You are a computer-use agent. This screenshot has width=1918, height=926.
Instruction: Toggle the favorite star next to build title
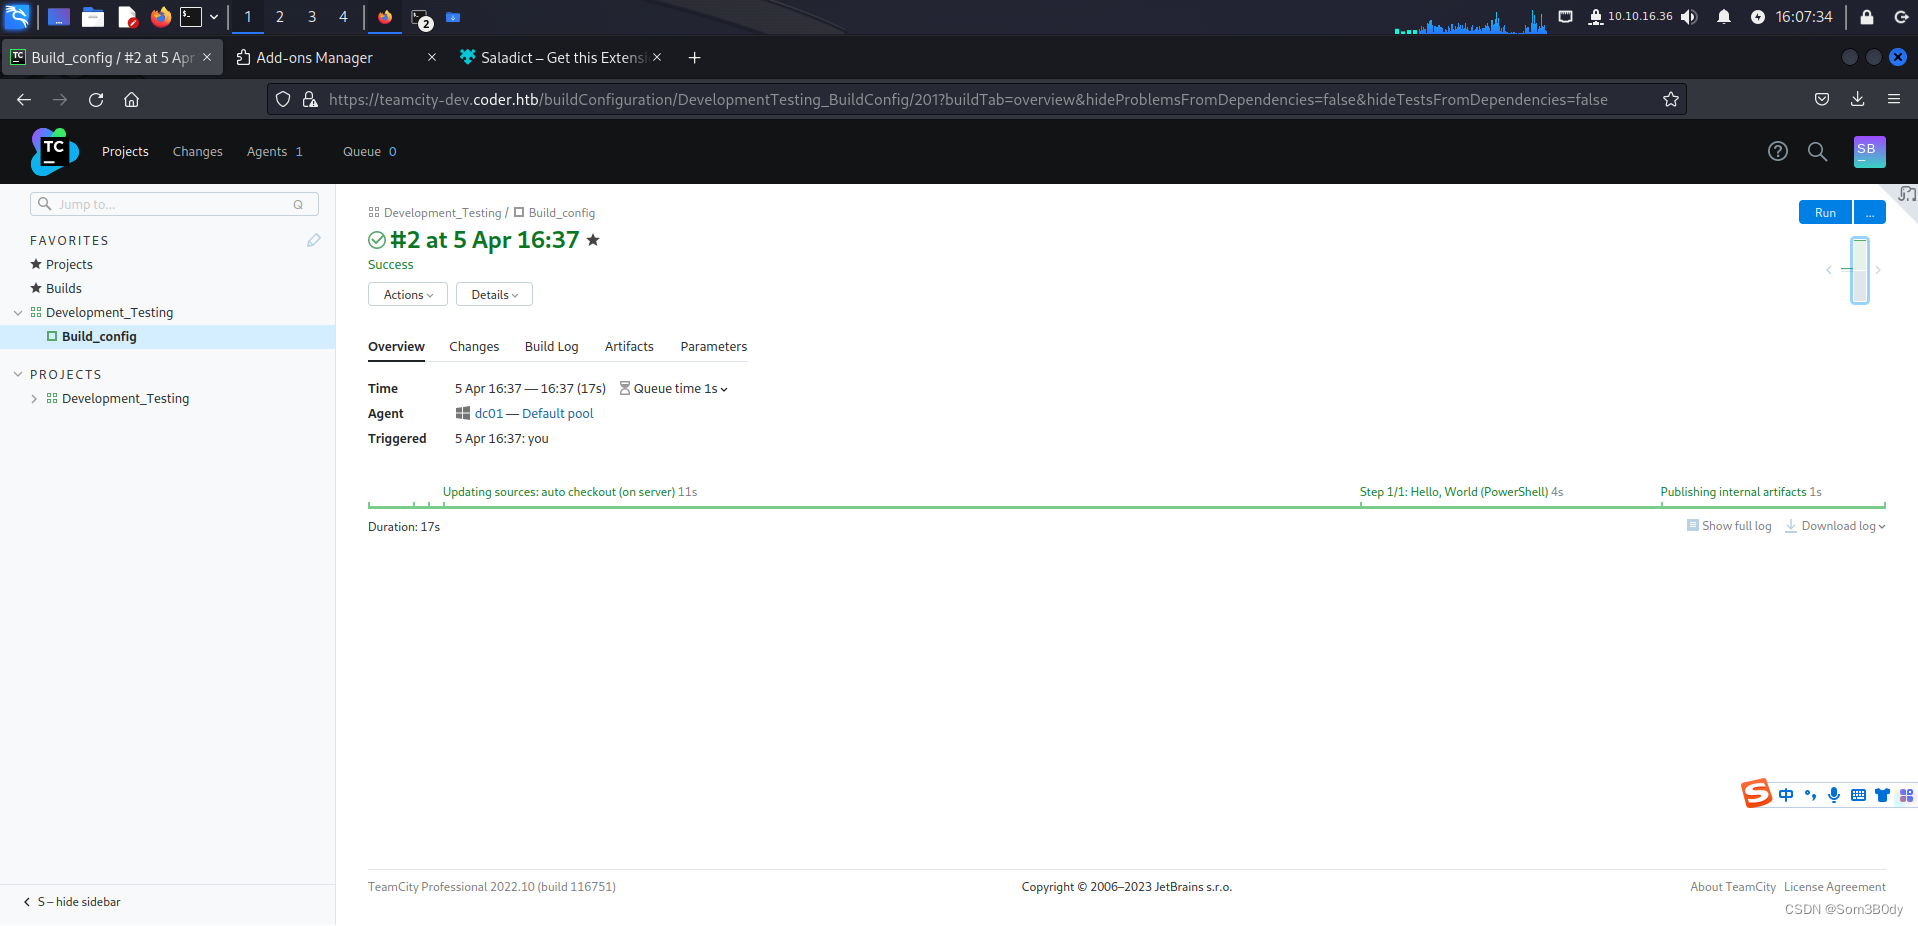(x=593, y=240)
